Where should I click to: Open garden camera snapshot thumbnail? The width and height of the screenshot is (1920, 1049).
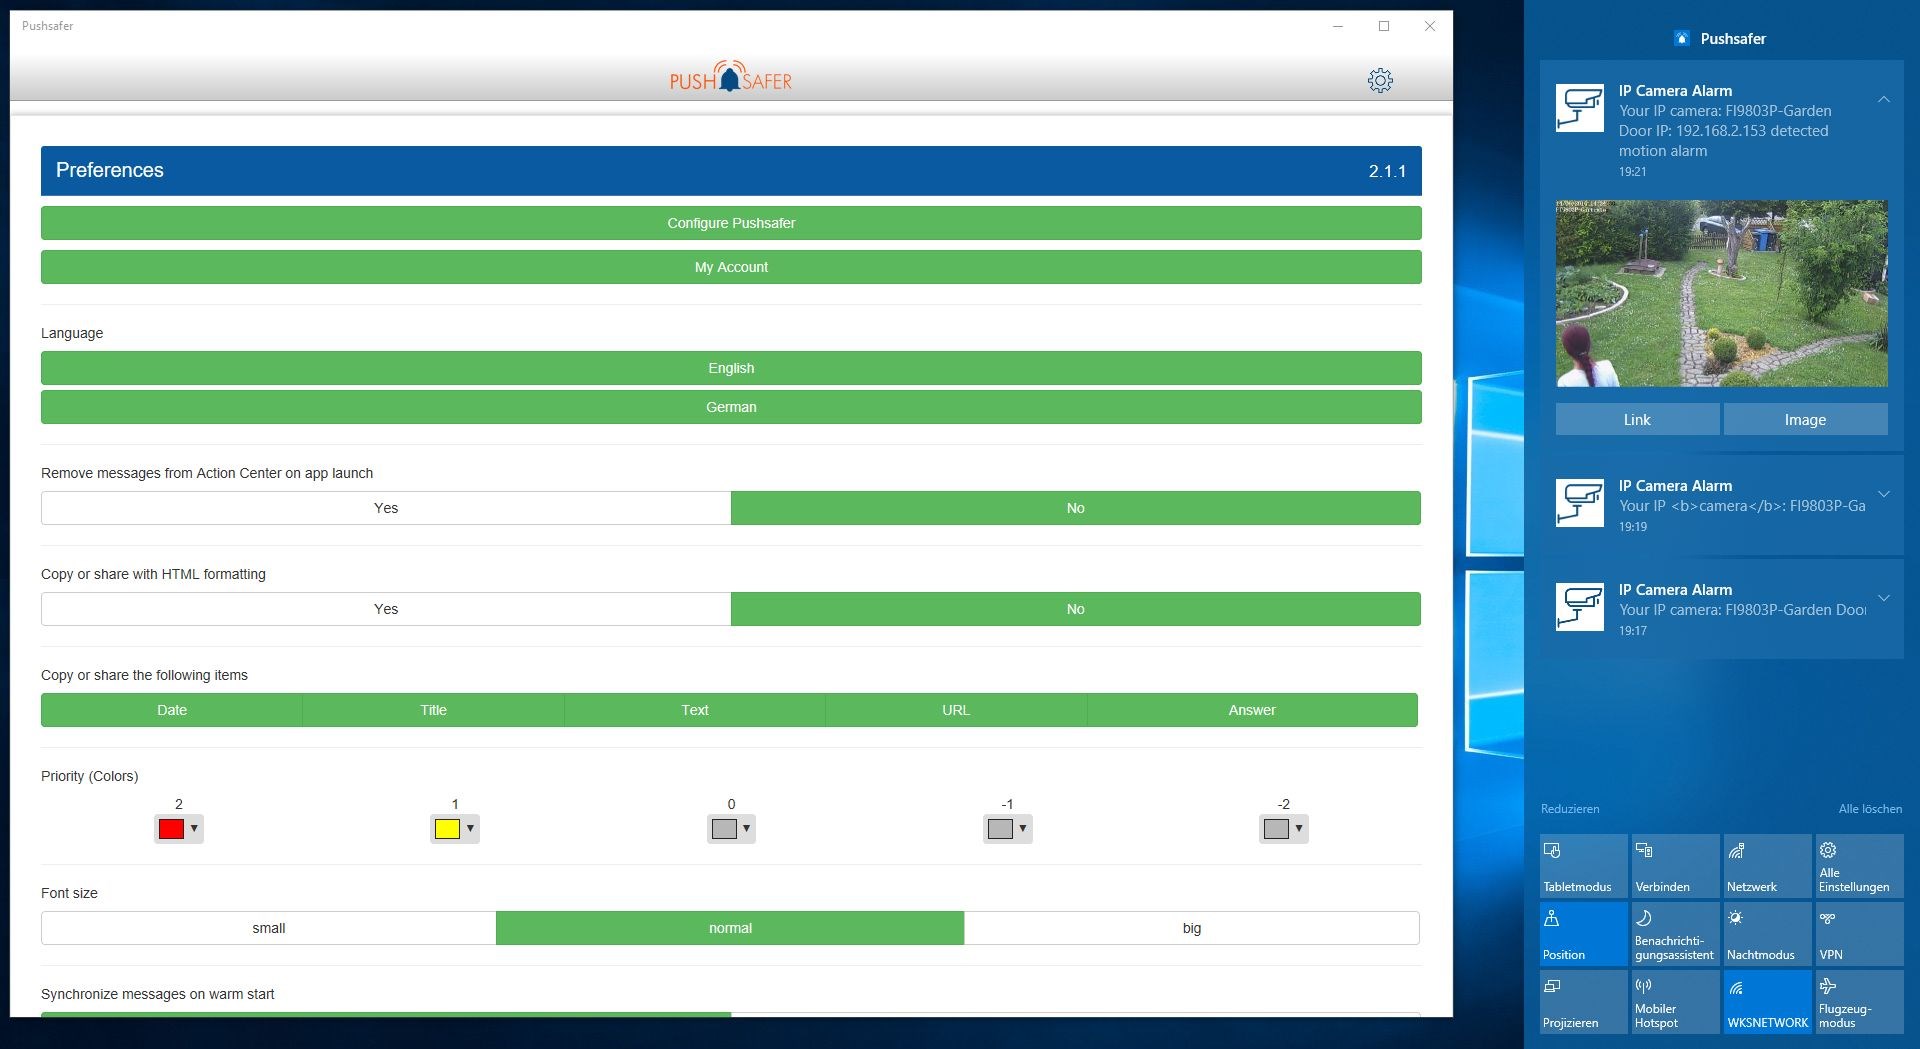(x=1722, y=293)
